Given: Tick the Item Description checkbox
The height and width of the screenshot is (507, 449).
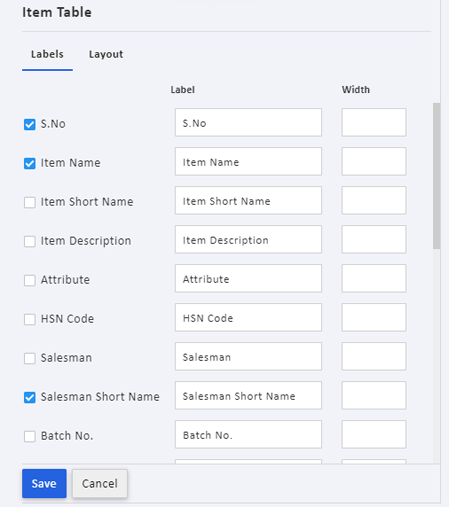Looking at the screenshot, I should coord(30,241).
